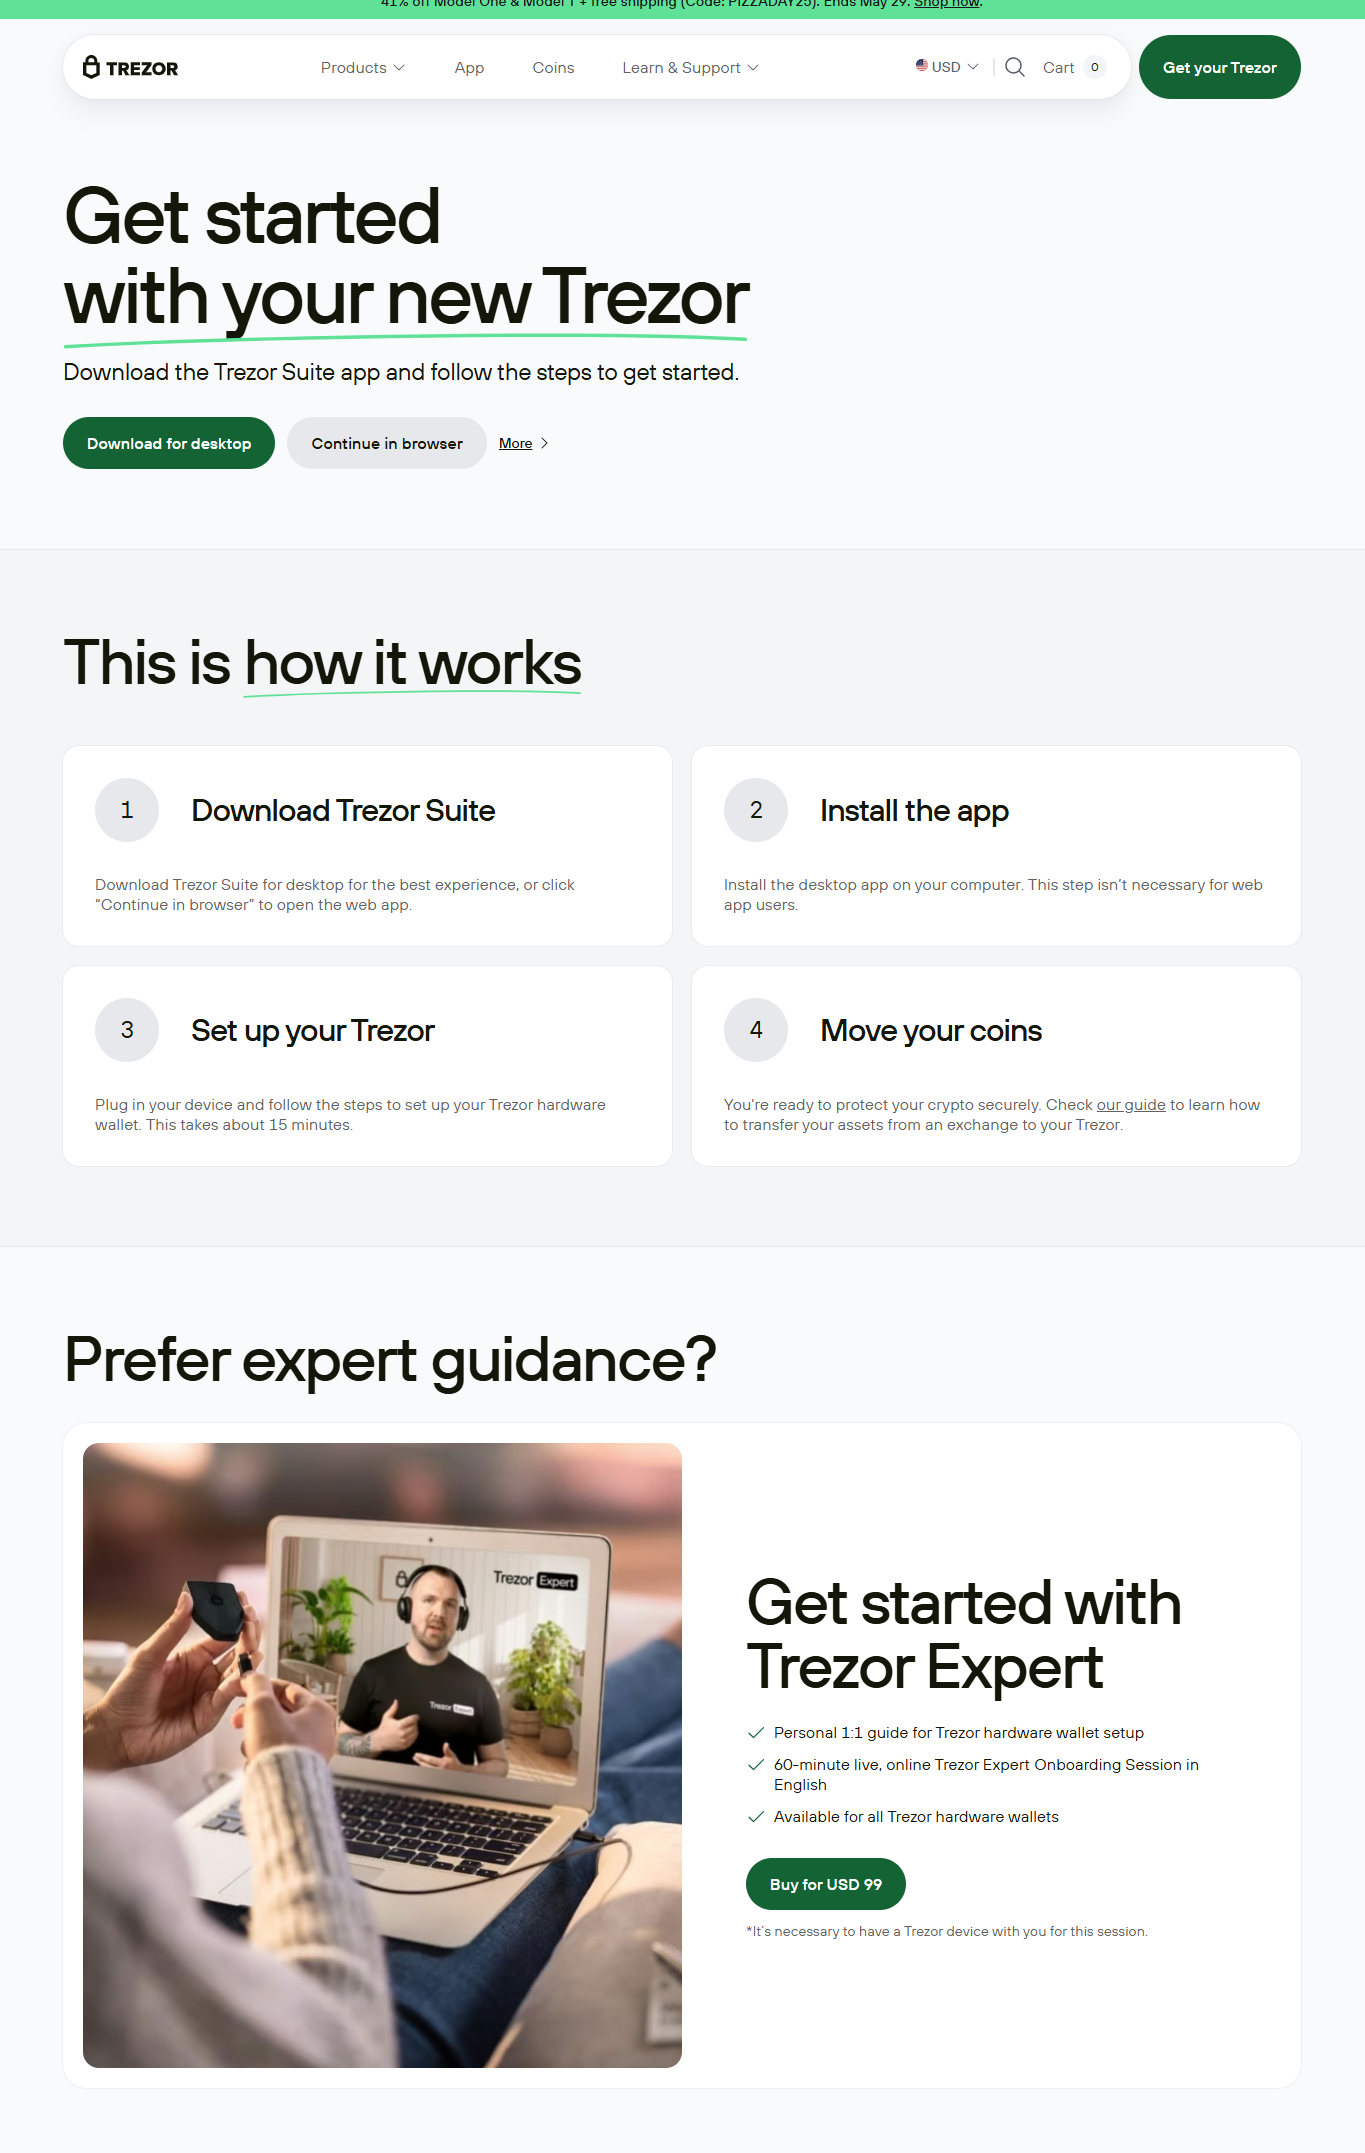Click Continue in browser button
Screen dimensions: 1365x2153
pyautogui.click(x=387, y=443)
